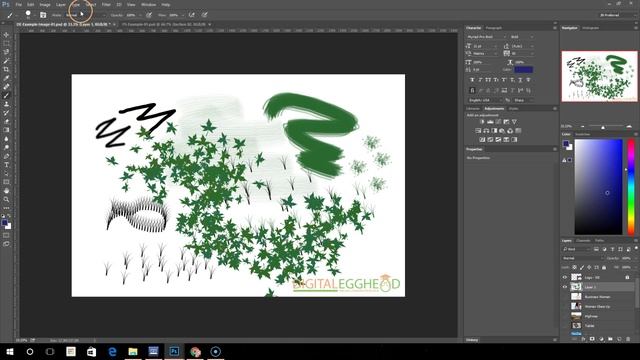Click the foreground color swatch in the toolbox

[4, 223]
